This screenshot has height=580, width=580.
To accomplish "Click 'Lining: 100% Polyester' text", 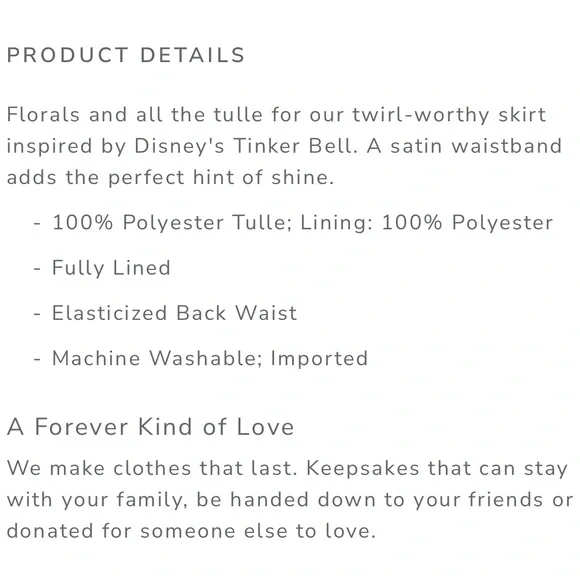I will (426, 223).
